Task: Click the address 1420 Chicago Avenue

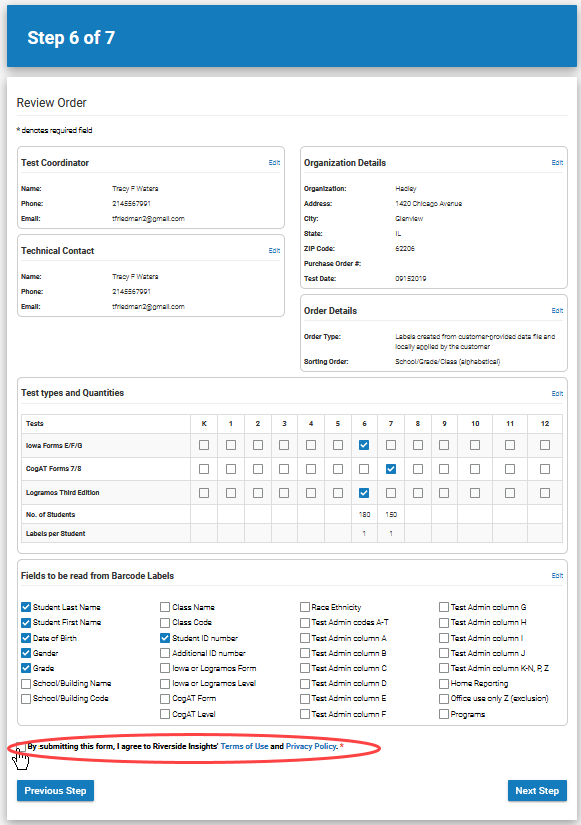Action: (428, 204)
